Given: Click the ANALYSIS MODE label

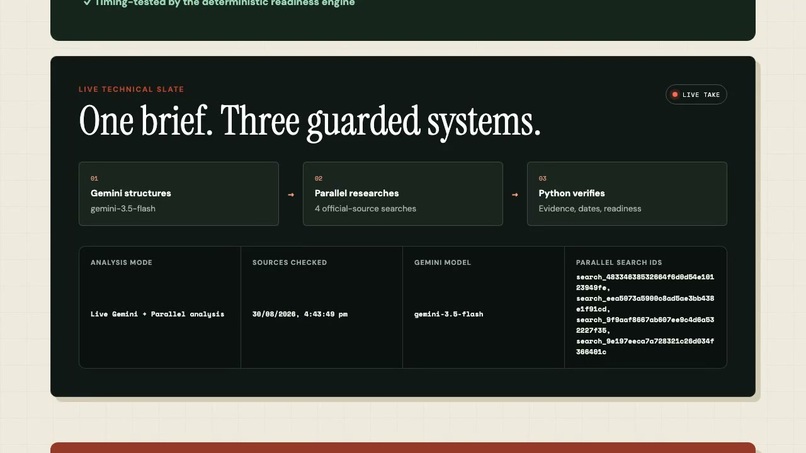Looking at the screenshot, I should click(121, 262).
